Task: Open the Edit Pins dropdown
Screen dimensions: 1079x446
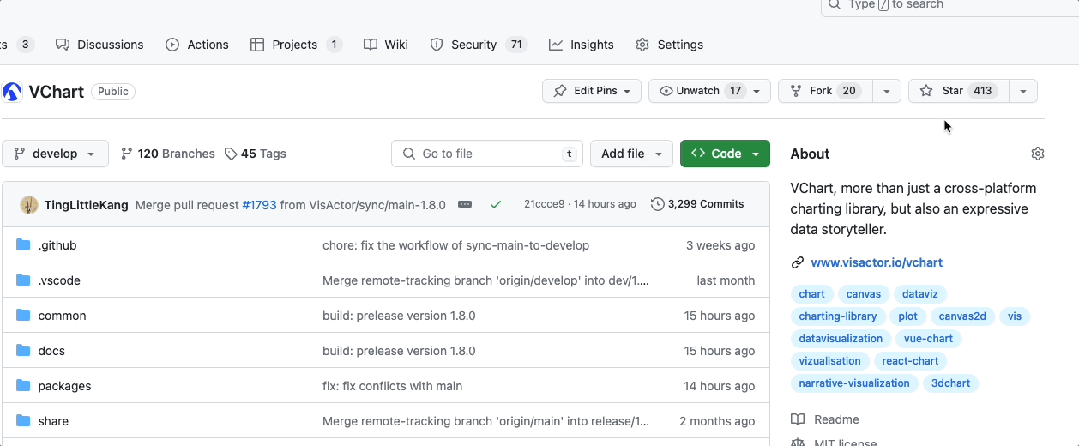Action: [x=592, y=91]
